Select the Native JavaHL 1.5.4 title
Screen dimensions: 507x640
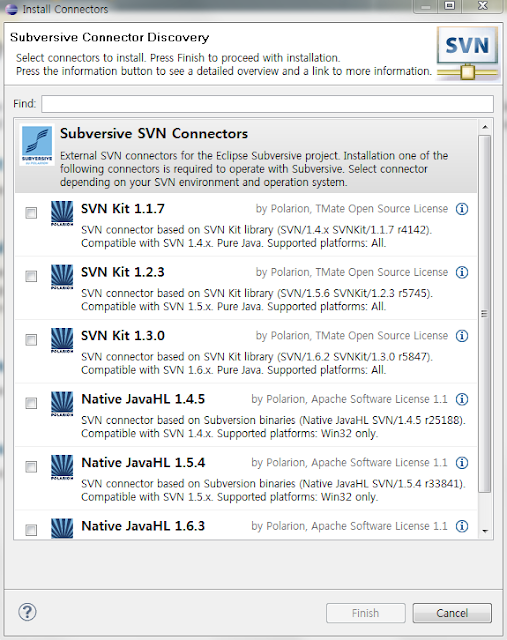click(143, 463)
